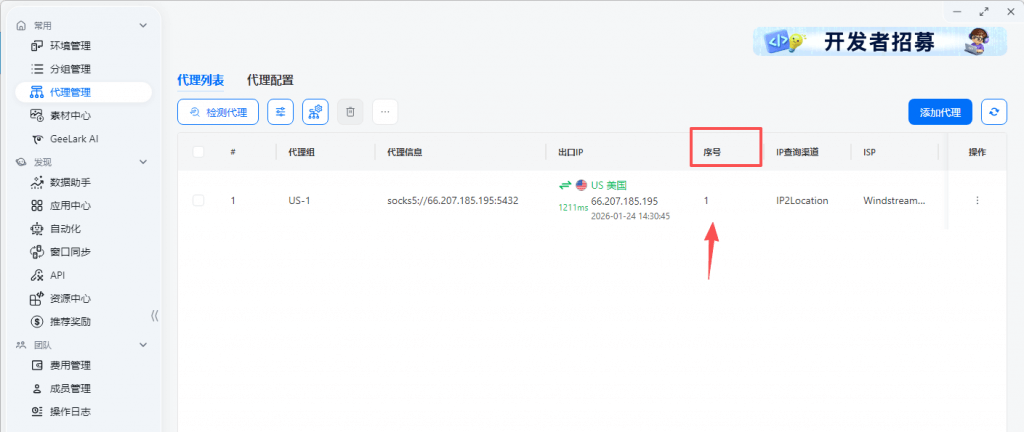Switch to the 代理配置 tab
Image resolution: width=1024 pixels, height=432 pixels.
(x=270, y=80)
